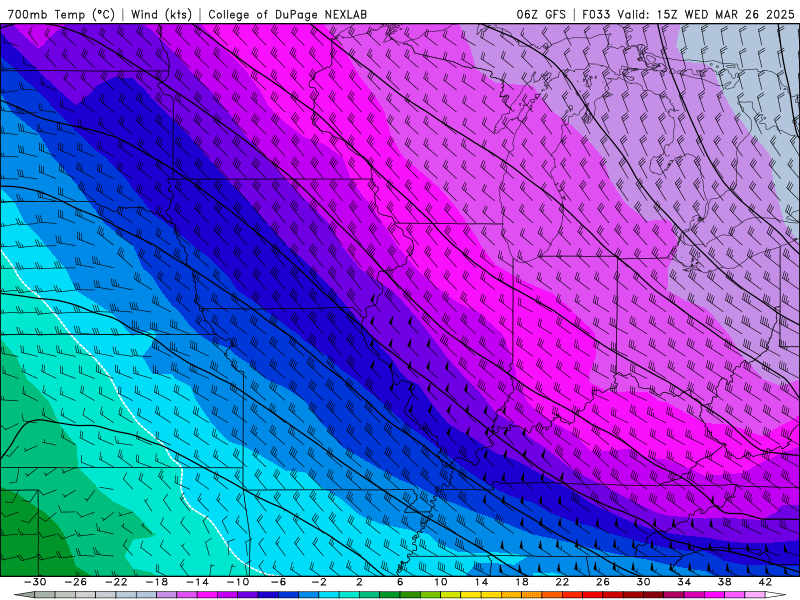800x600 pixels.
Task: Click the -14 legend label
Action: coord(197,582)
